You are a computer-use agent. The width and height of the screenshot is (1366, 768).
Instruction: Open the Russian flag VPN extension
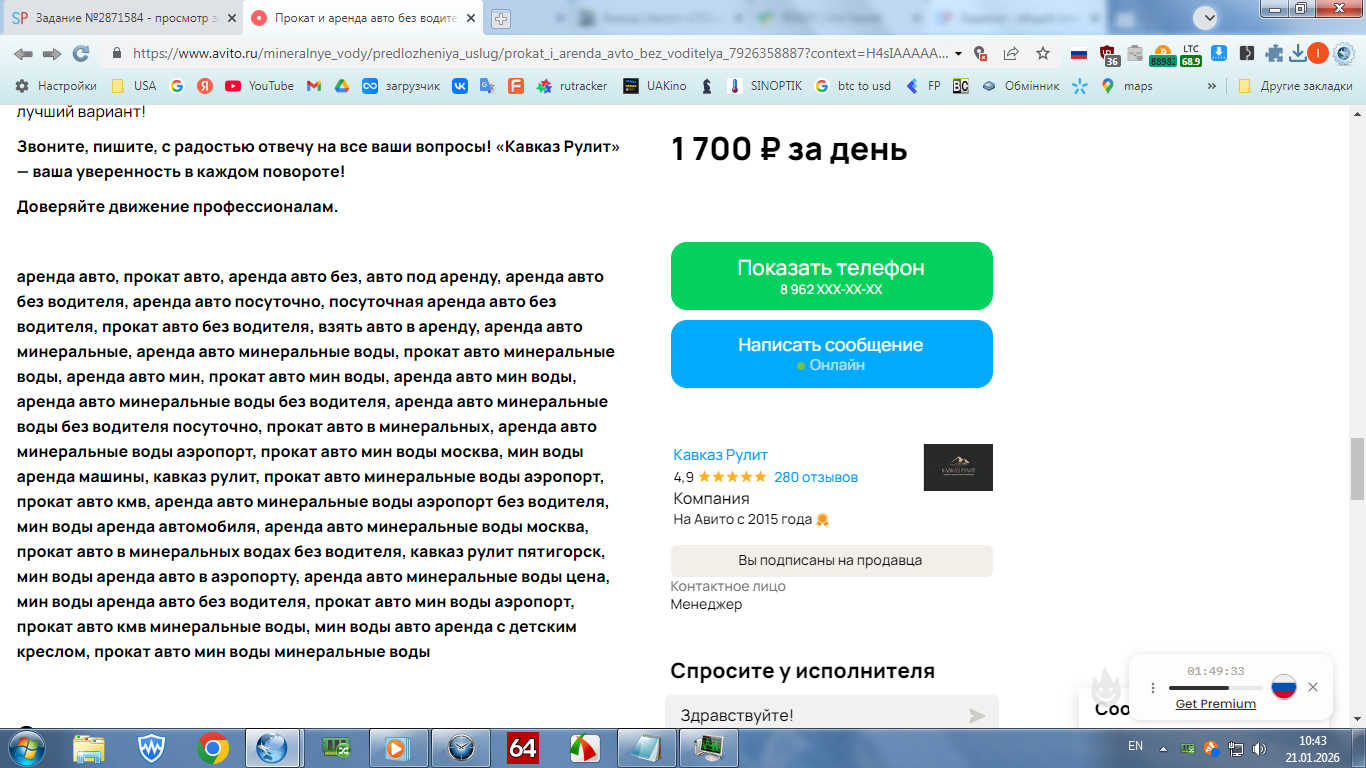click(1079, 54)
